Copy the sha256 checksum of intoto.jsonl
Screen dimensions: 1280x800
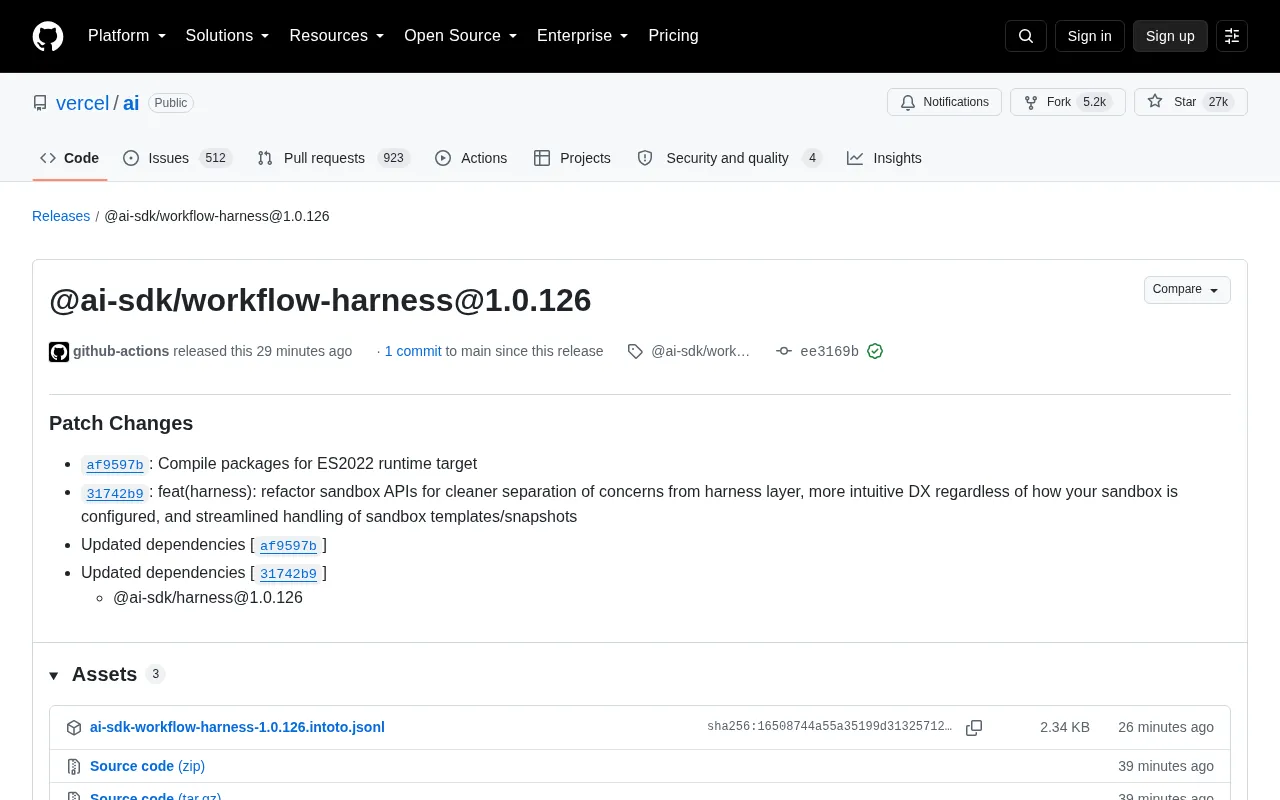(974, 728)
